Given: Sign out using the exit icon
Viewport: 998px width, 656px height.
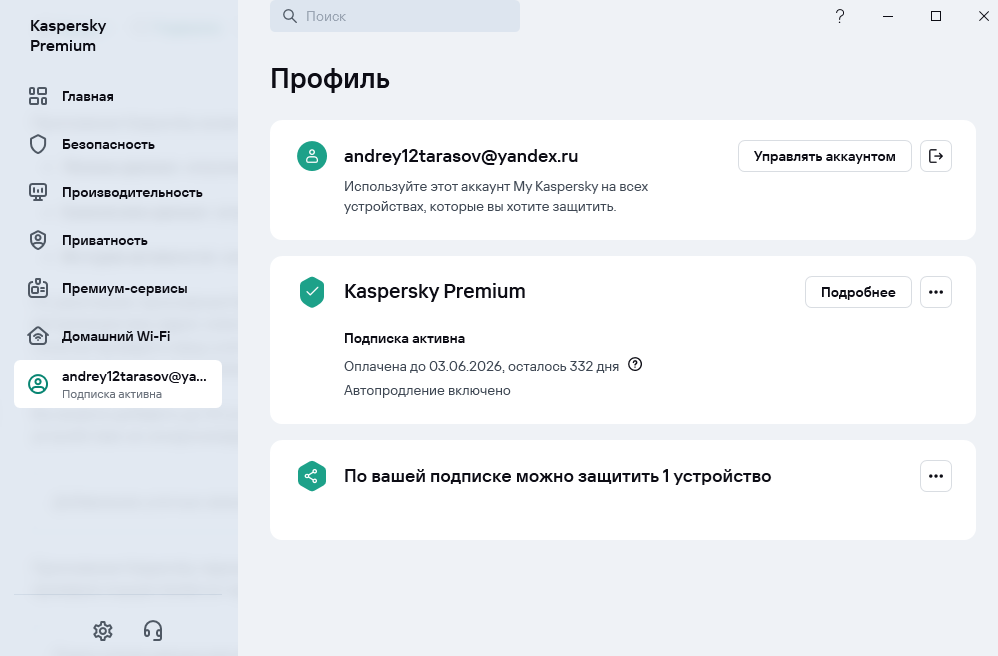Looking at the screenshot, I should point(936,157).
